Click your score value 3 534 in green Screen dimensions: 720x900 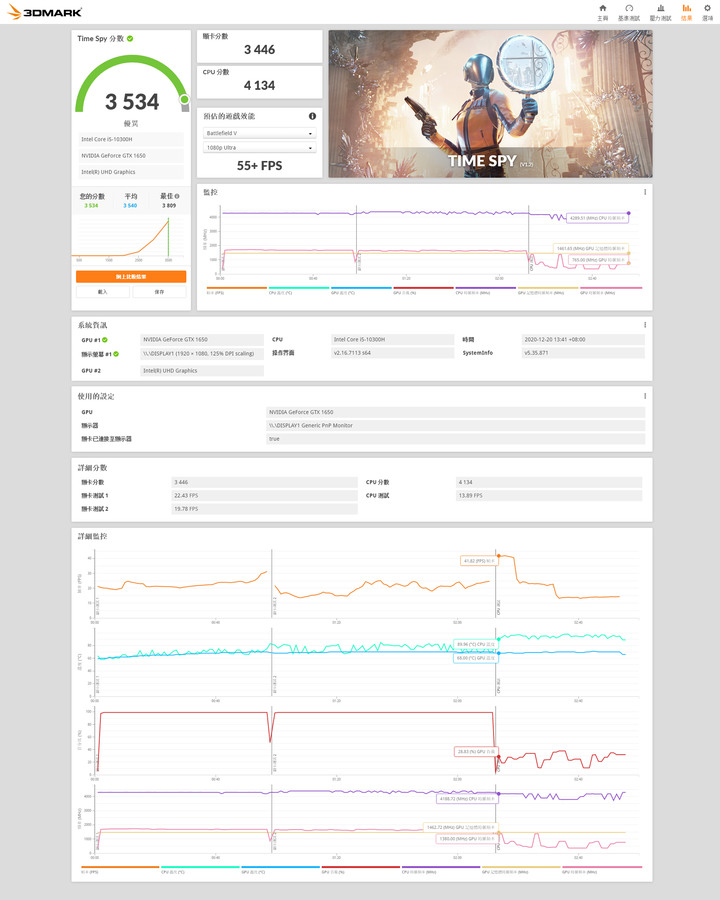(91, 205)
